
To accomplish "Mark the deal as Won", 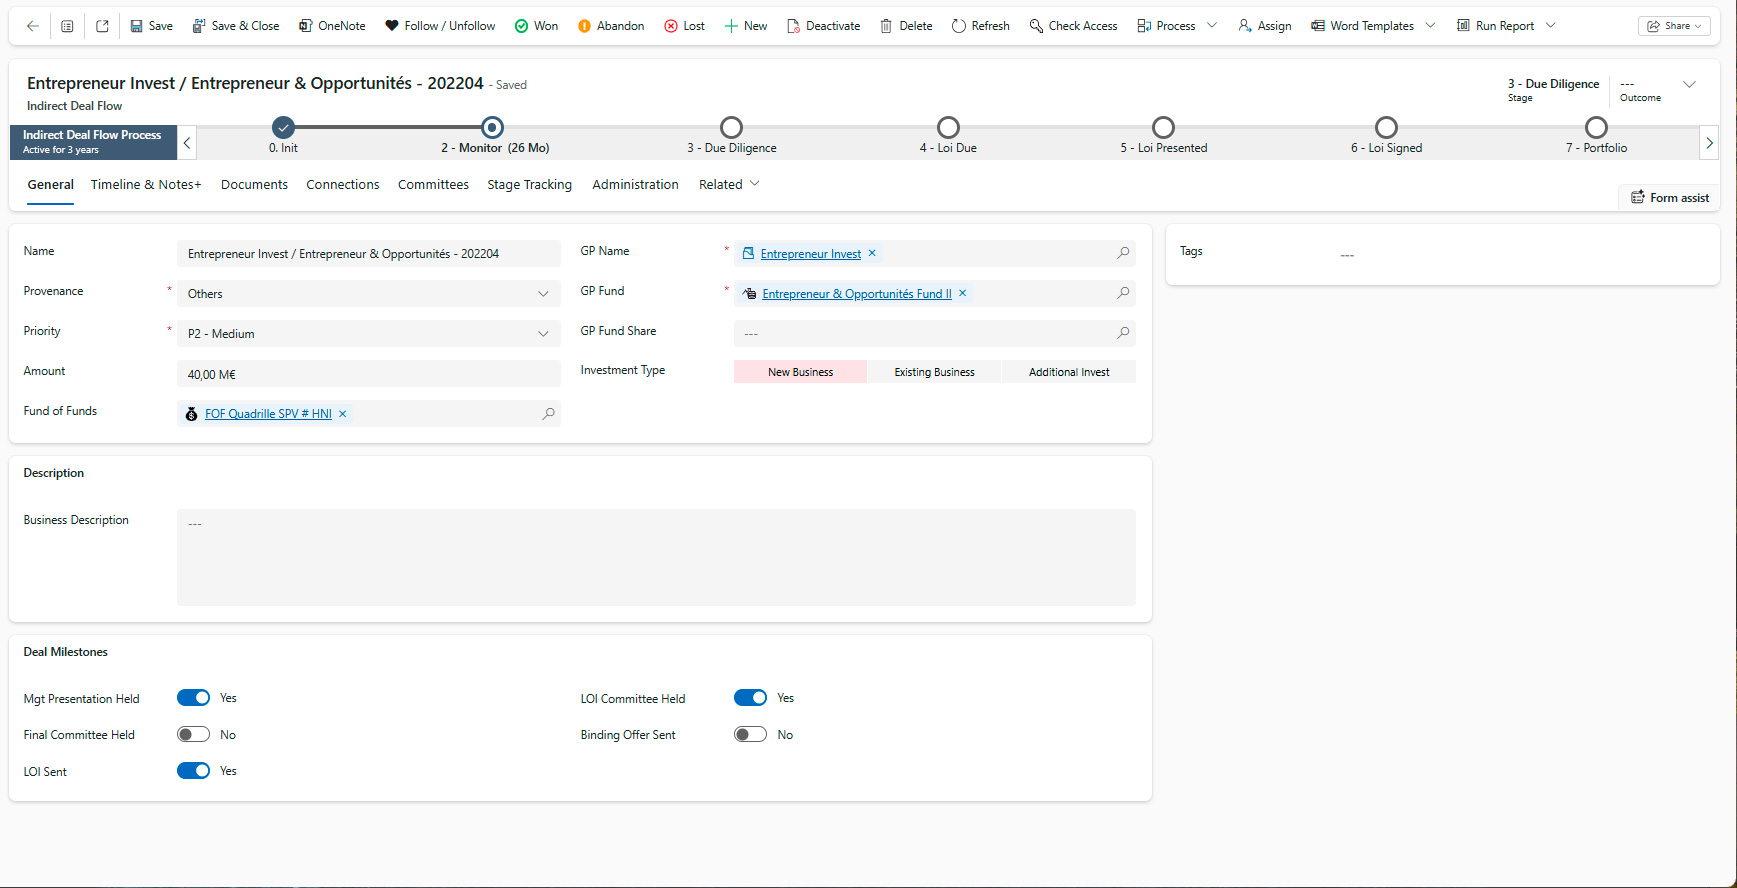I will [x=536, y=26].
